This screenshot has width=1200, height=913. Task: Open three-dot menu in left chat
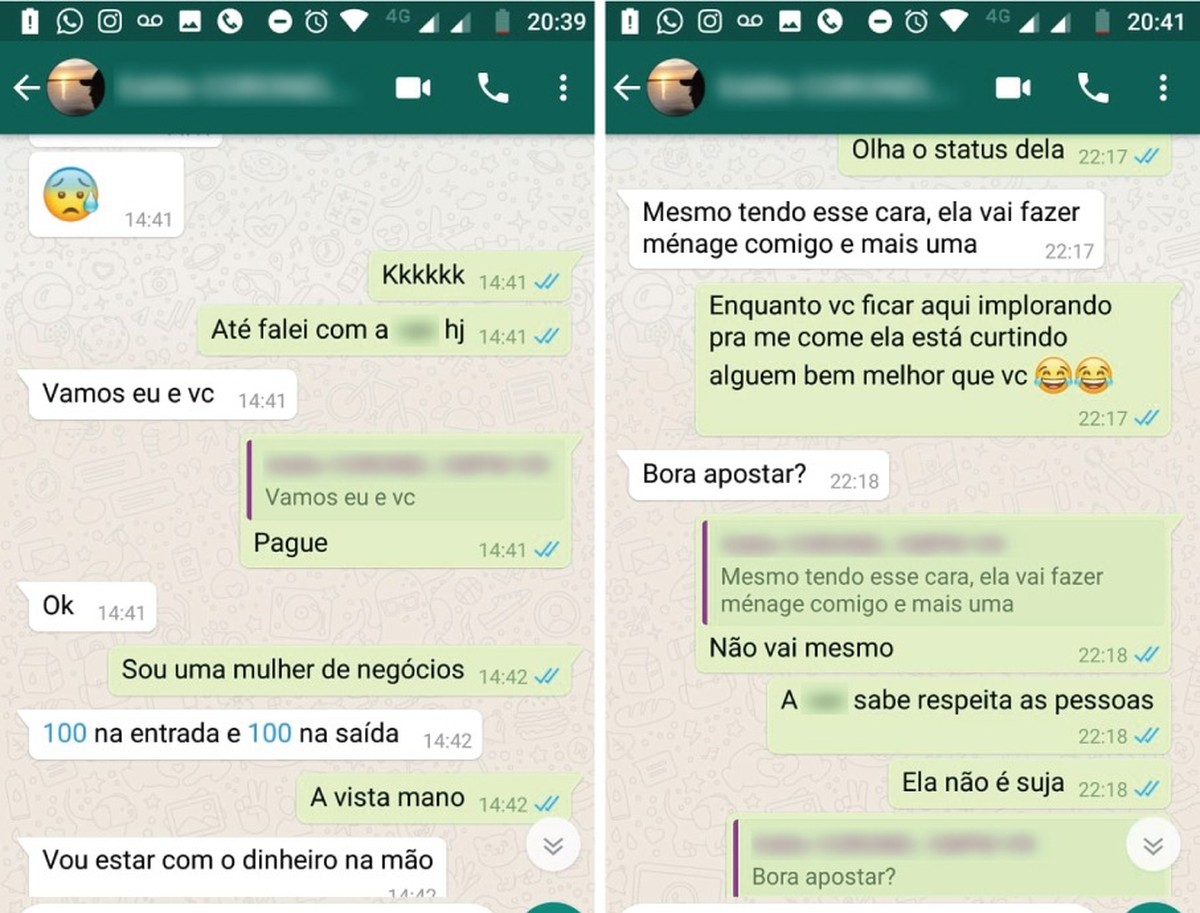point(563,88)
